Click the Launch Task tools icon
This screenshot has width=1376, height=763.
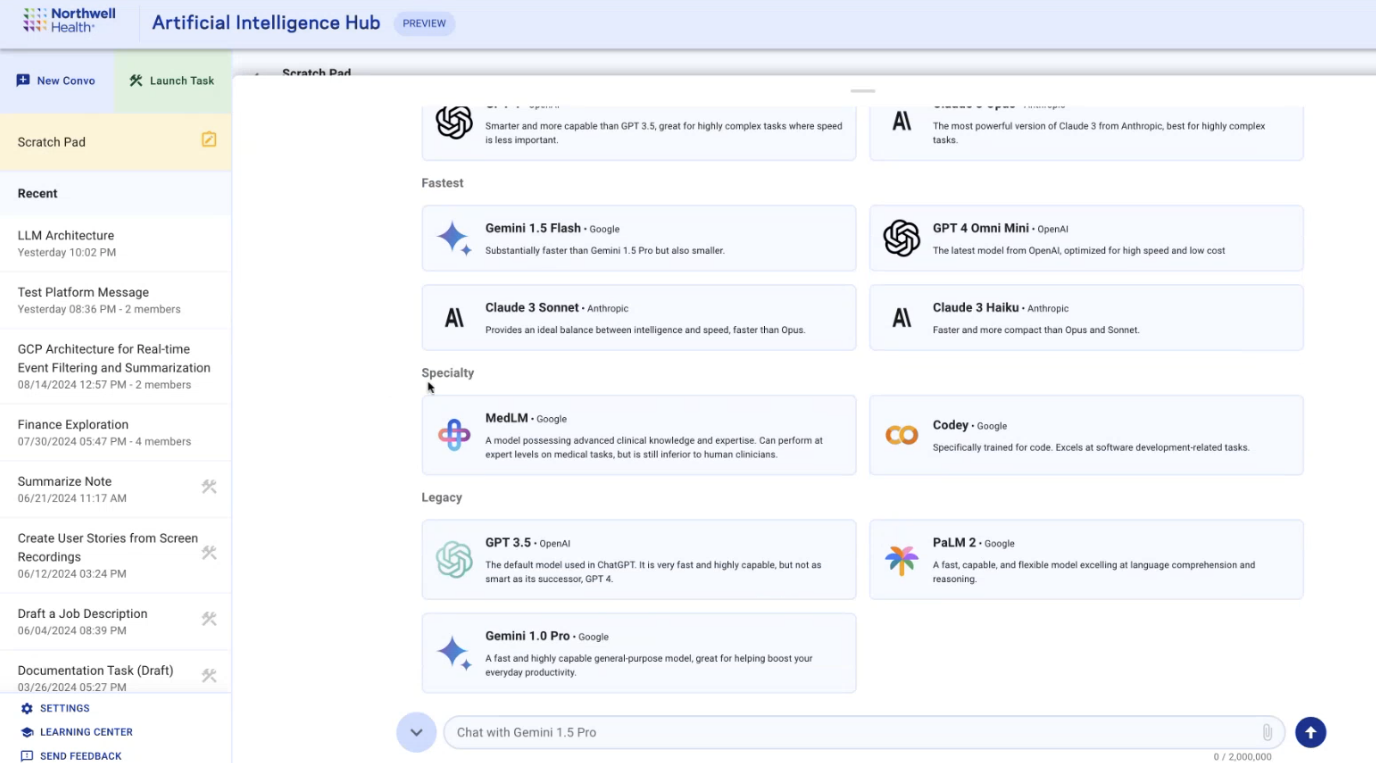pyautogui.click(x=136, y=80)
